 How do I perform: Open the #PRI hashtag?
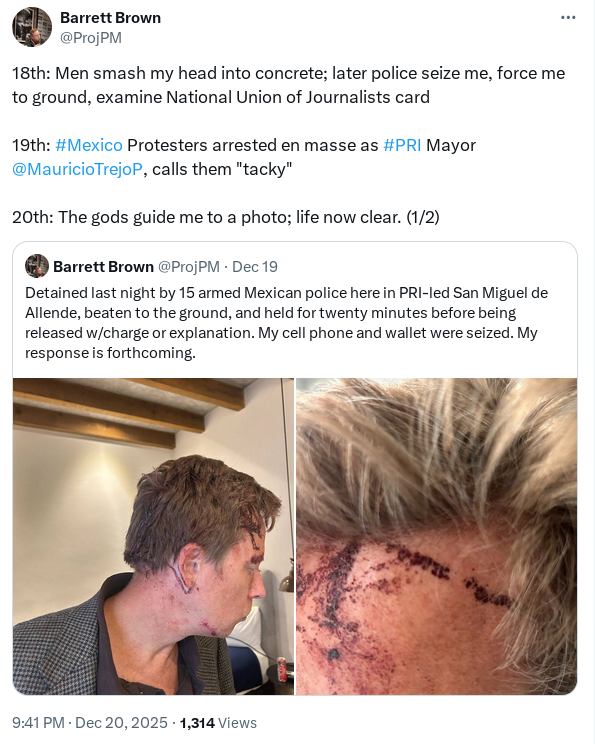402,145
